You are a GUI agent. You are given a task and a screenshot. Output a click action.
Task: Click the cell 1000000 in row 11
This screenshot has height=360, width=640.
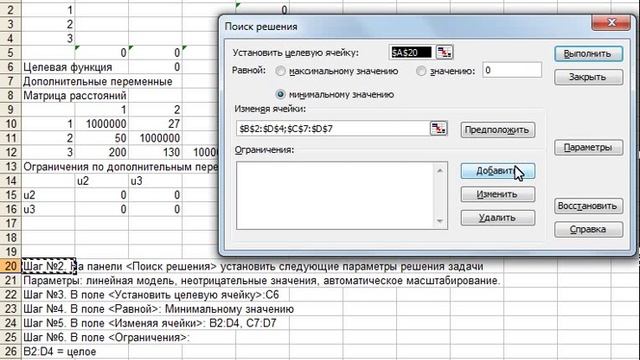click(x=156, y=138)
